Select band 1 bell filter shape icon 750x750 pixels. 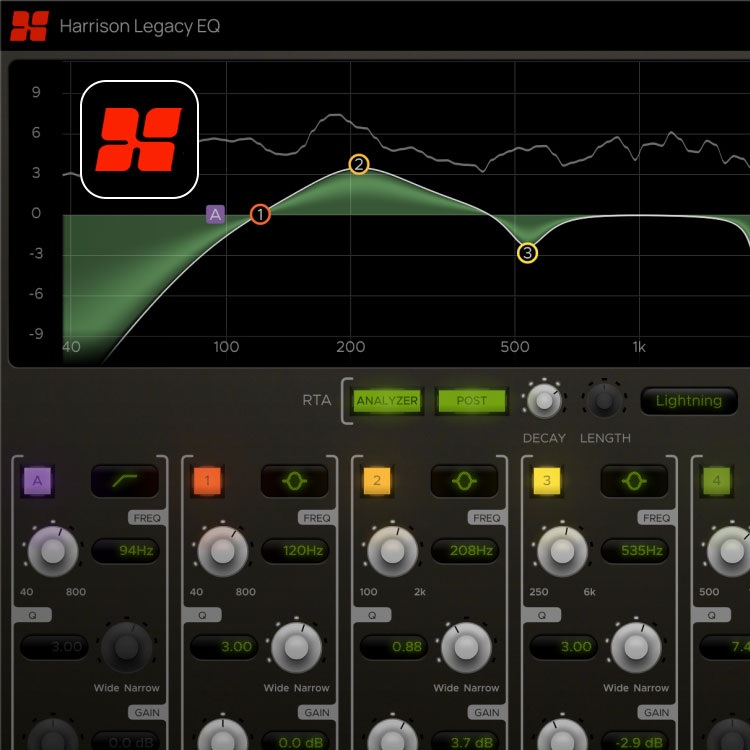(x=296, y=482)
